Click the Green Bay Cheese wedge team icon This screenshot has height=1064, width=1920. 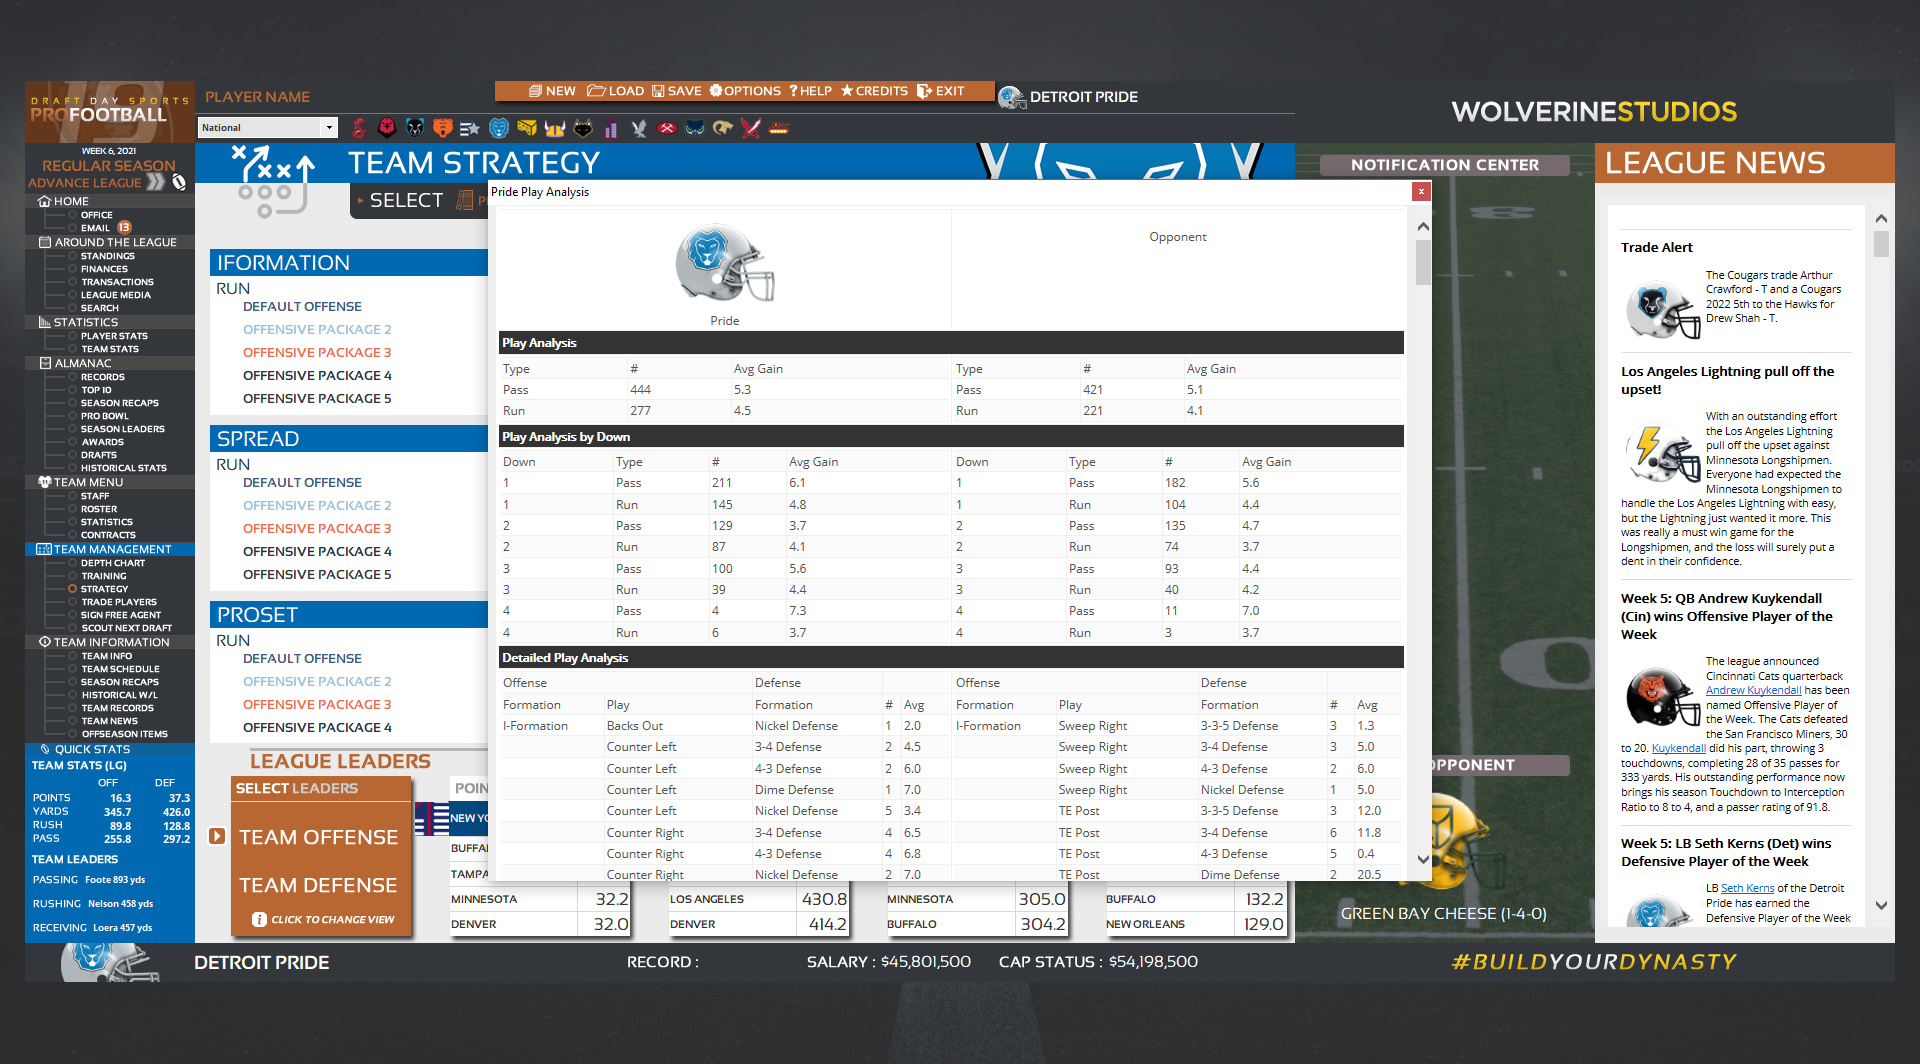point(526,128)
